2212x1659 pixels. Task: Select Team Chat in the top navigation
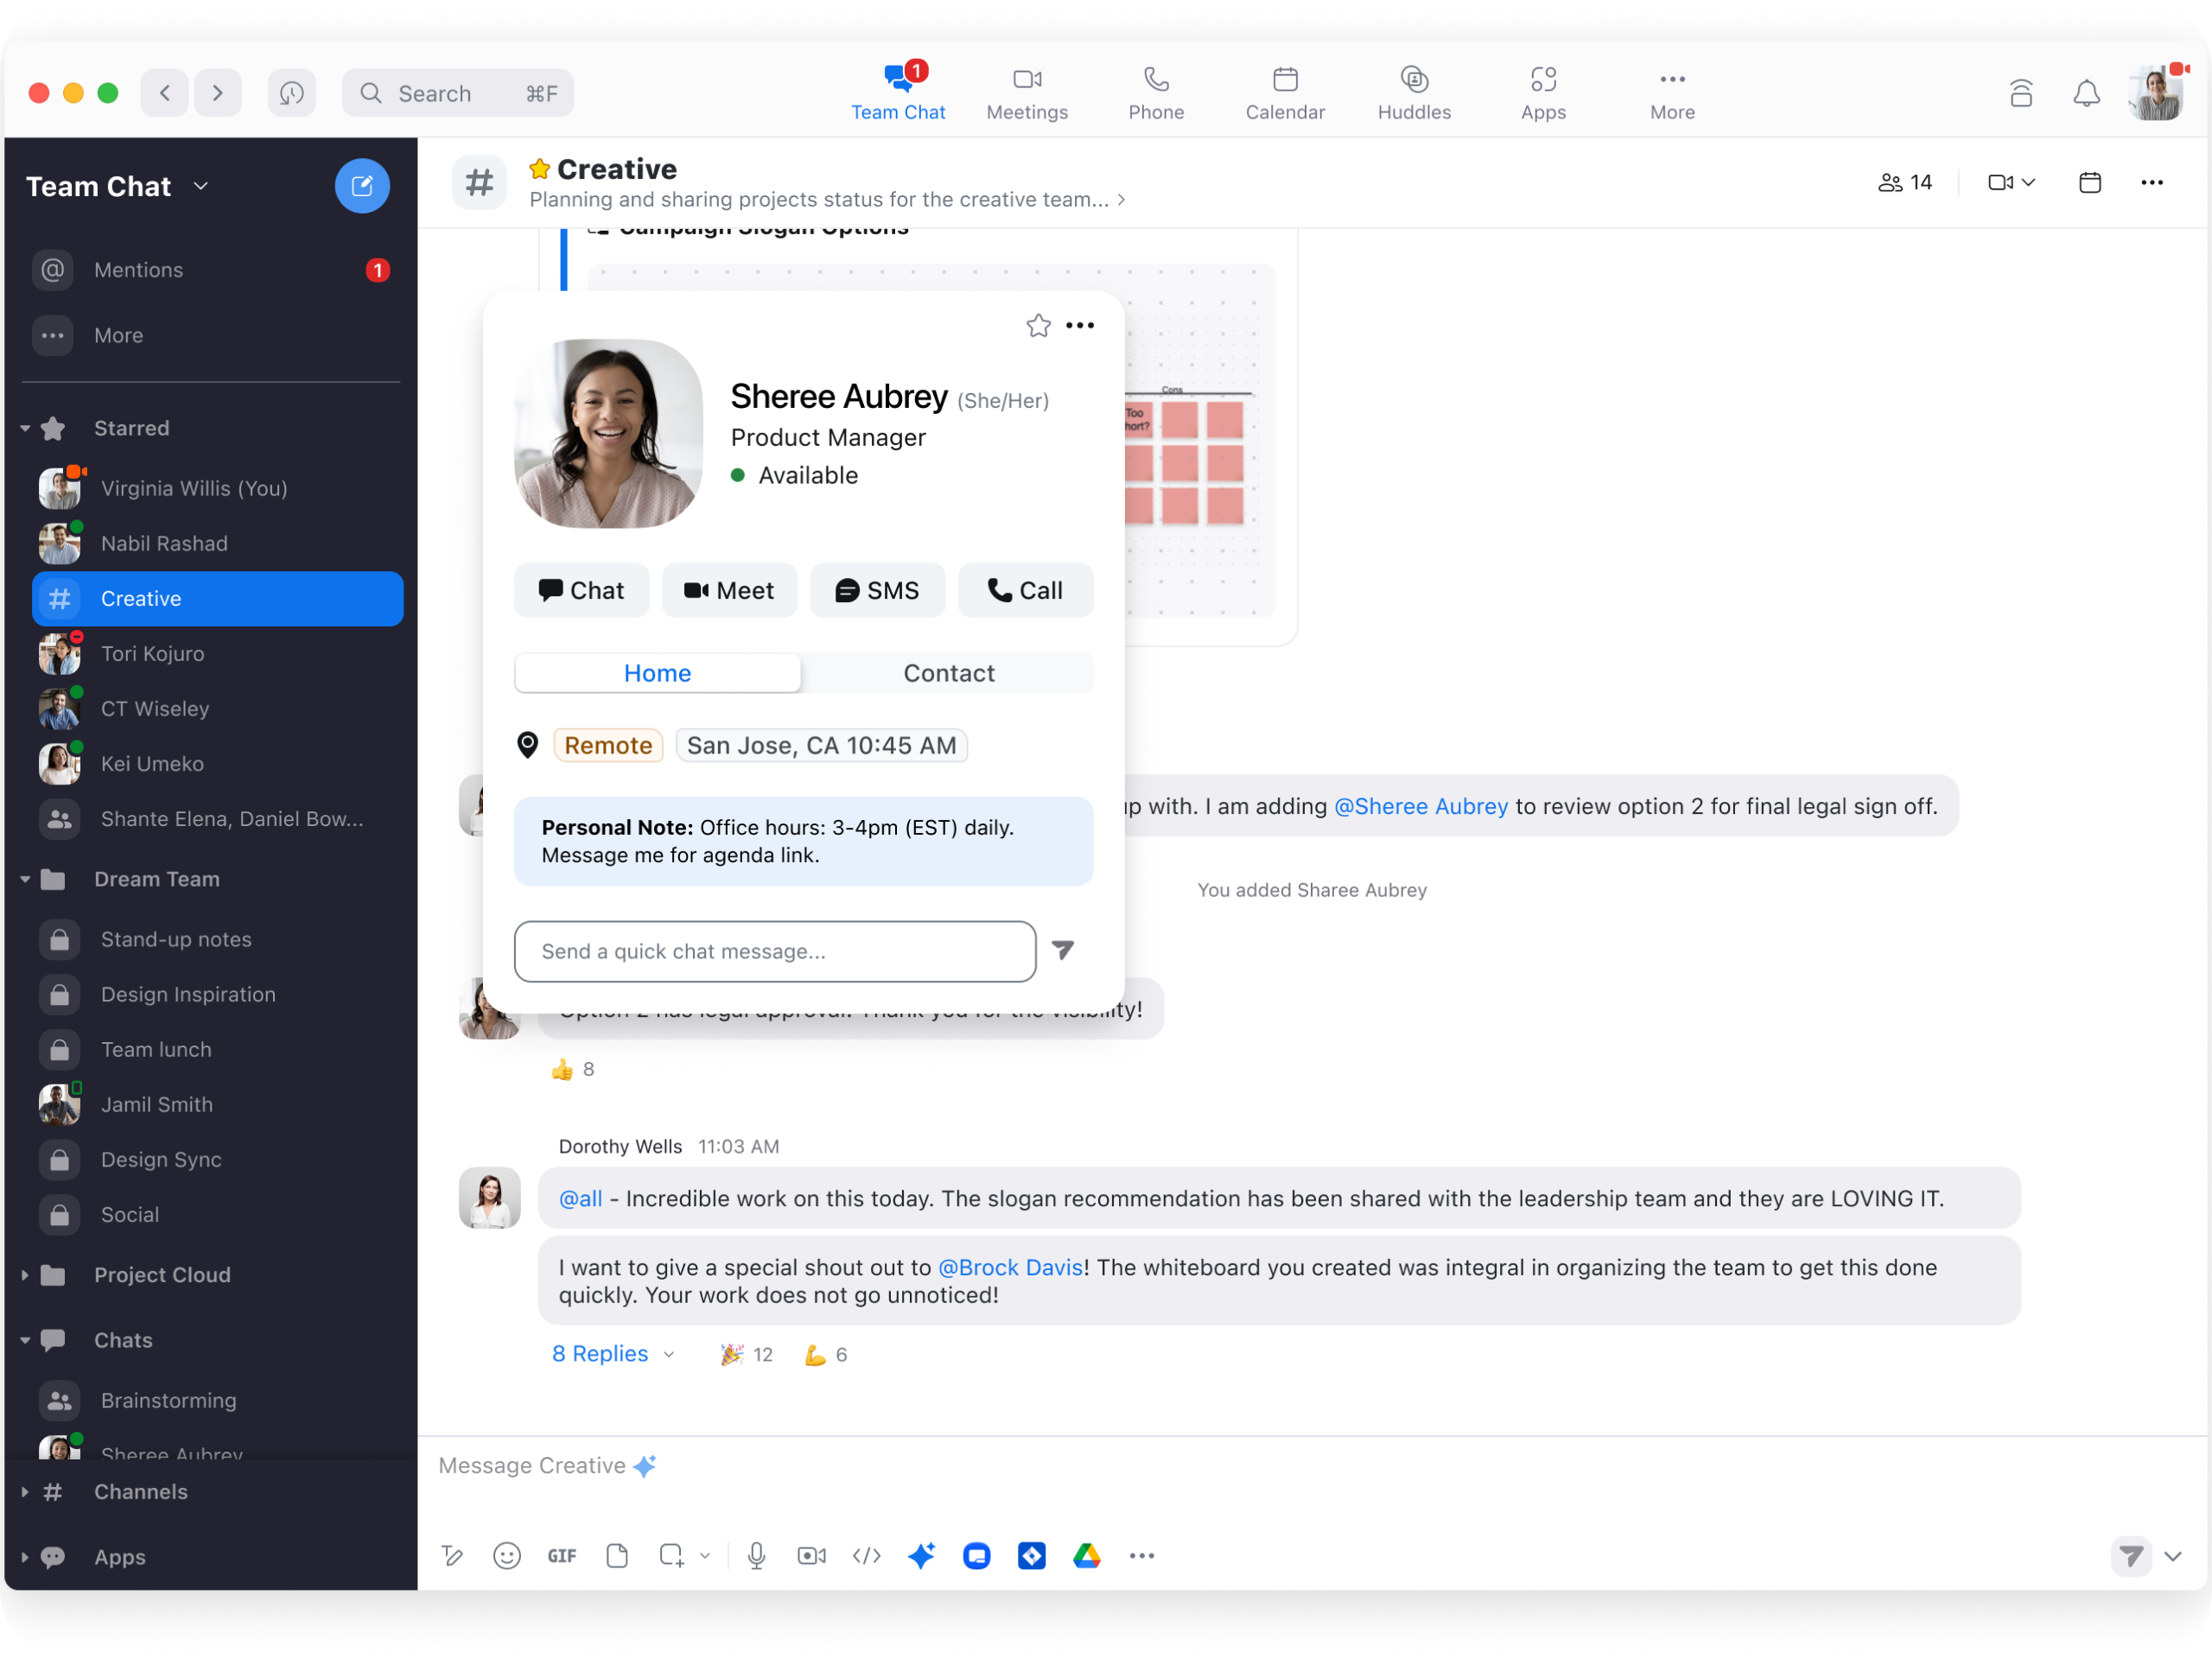[x=898, y=92]
